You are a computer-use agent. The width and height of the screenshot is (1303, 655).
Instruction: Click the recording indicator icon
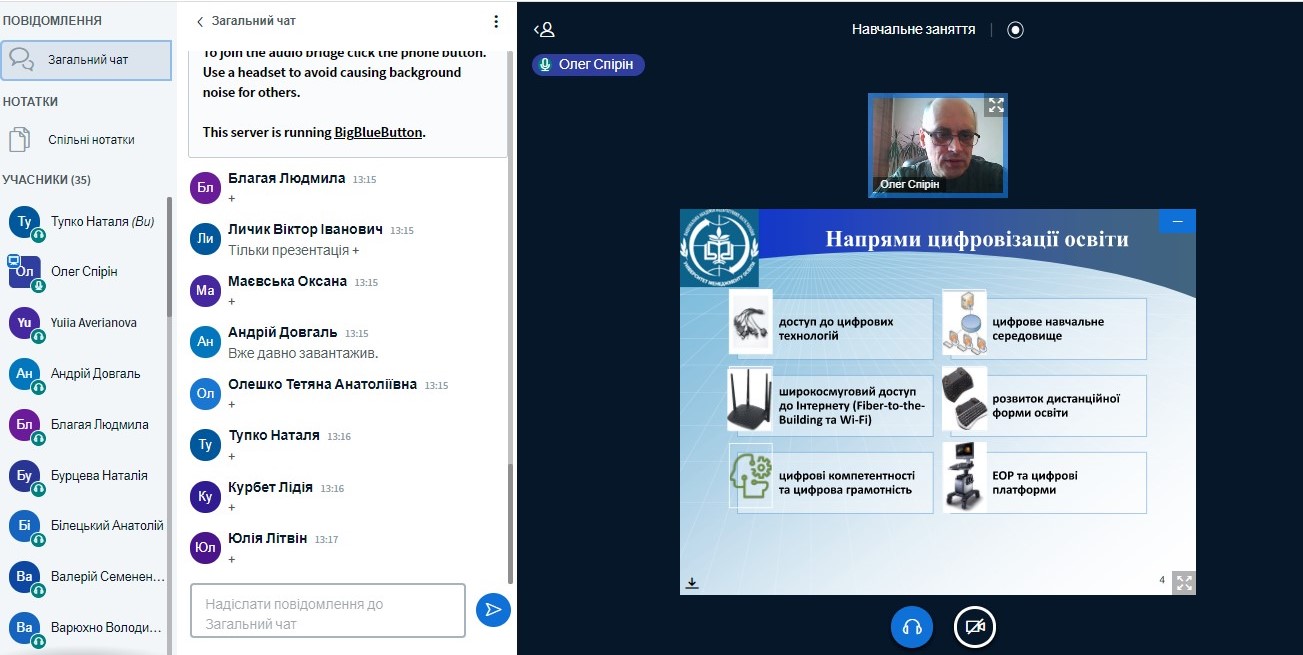tap(1015, 30)
